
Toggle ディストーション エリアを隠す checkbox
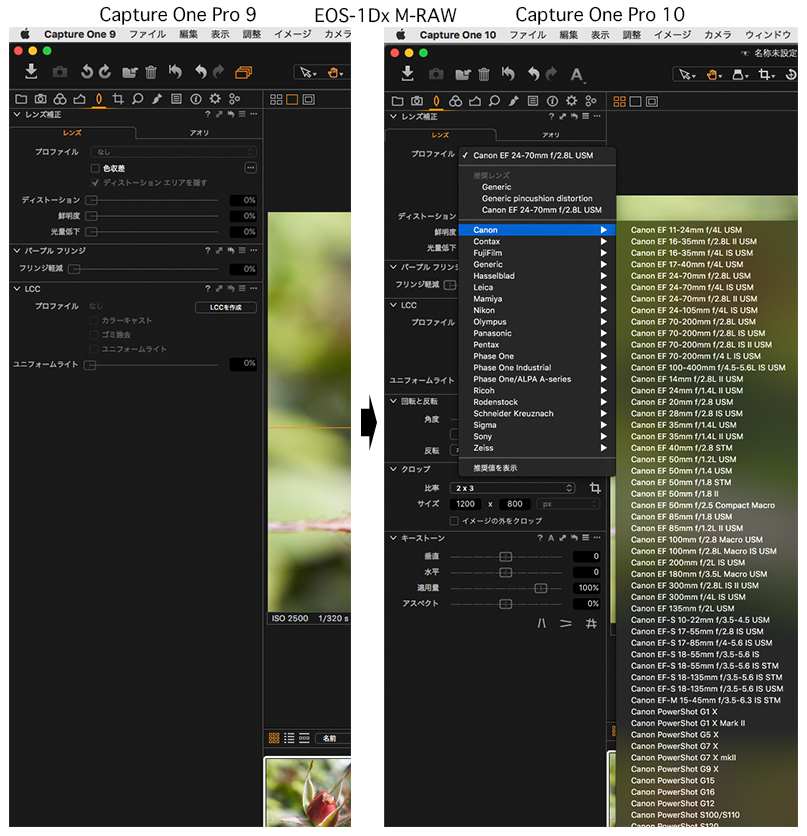click(x=95, y=183)
